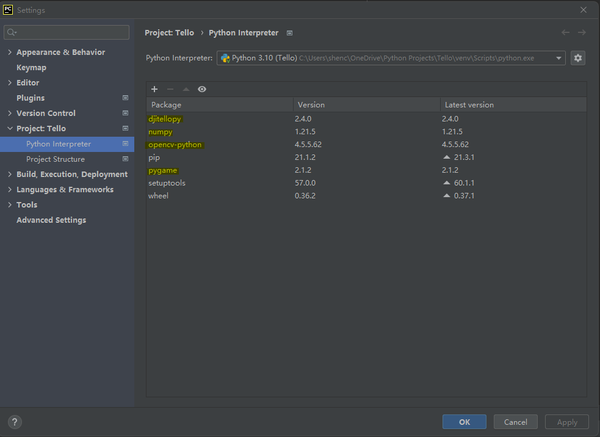
Task: Collapse the Project: Tello section
Action: (10, 129)
